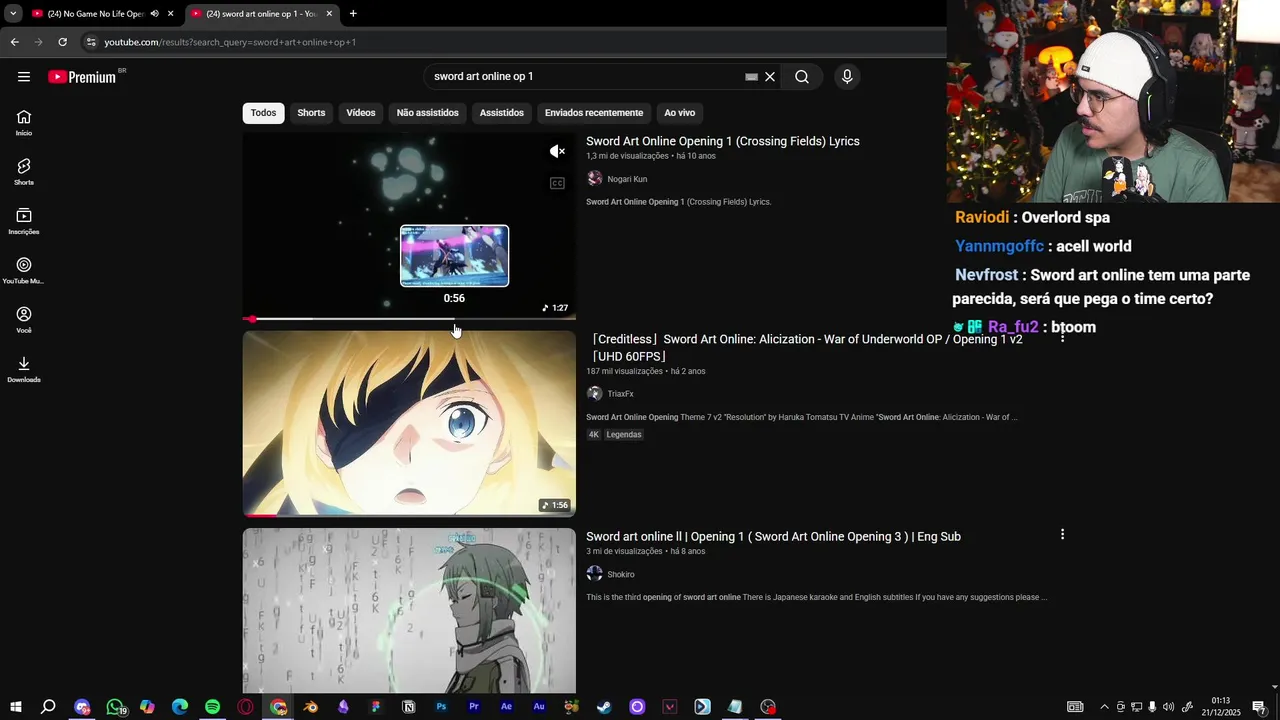
Task: Open the tab search dropdown arrow
Action: [13, 14]
